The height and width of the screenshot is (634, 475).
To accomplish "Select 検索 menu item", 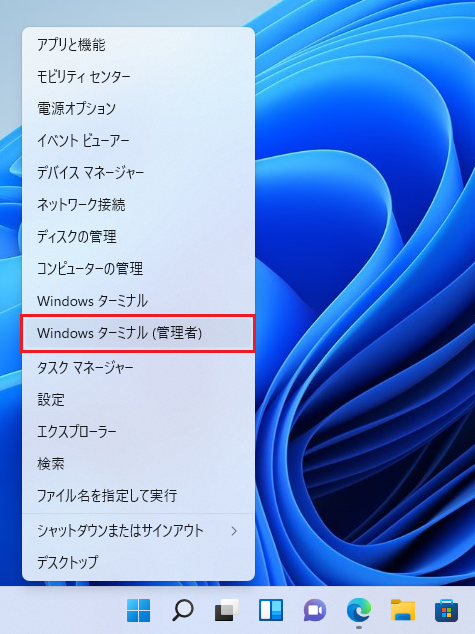I will 138,463.
